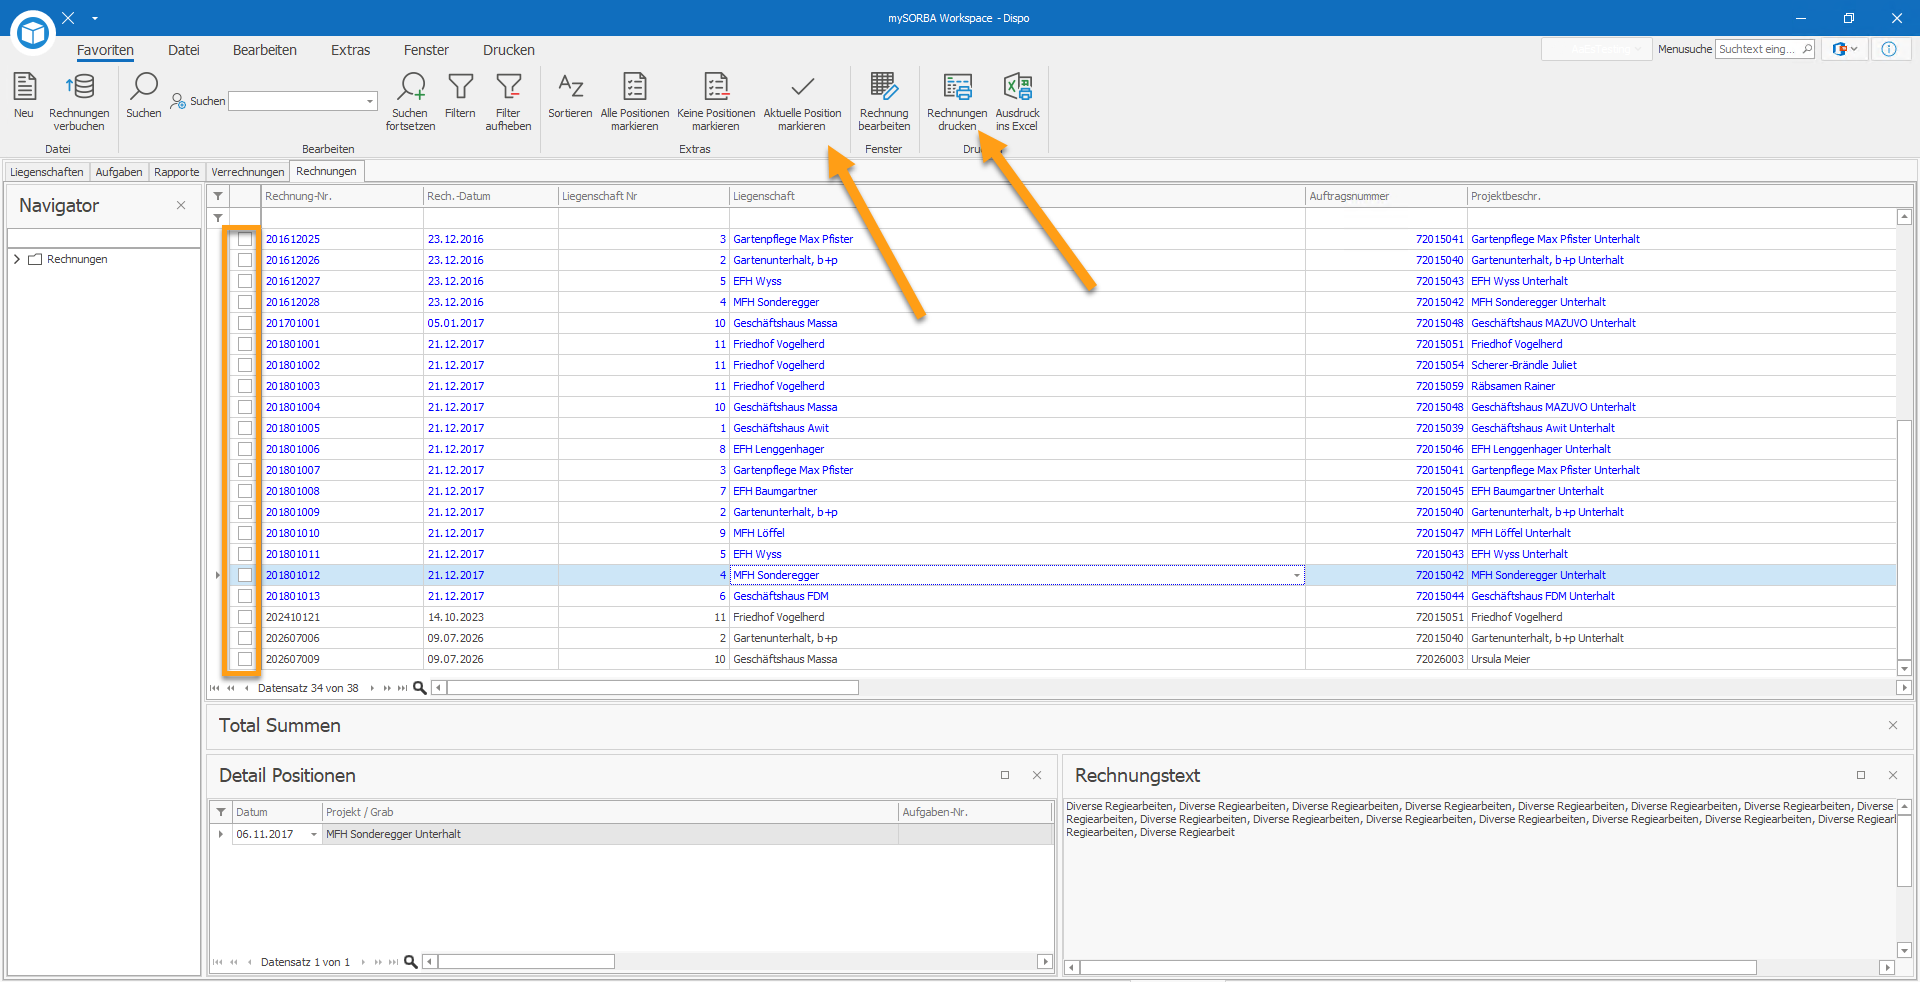Viewport: 1920px width, 982px height.
Task: Click Rechnungen drucken icon
Action: click(x=957, y=87)
